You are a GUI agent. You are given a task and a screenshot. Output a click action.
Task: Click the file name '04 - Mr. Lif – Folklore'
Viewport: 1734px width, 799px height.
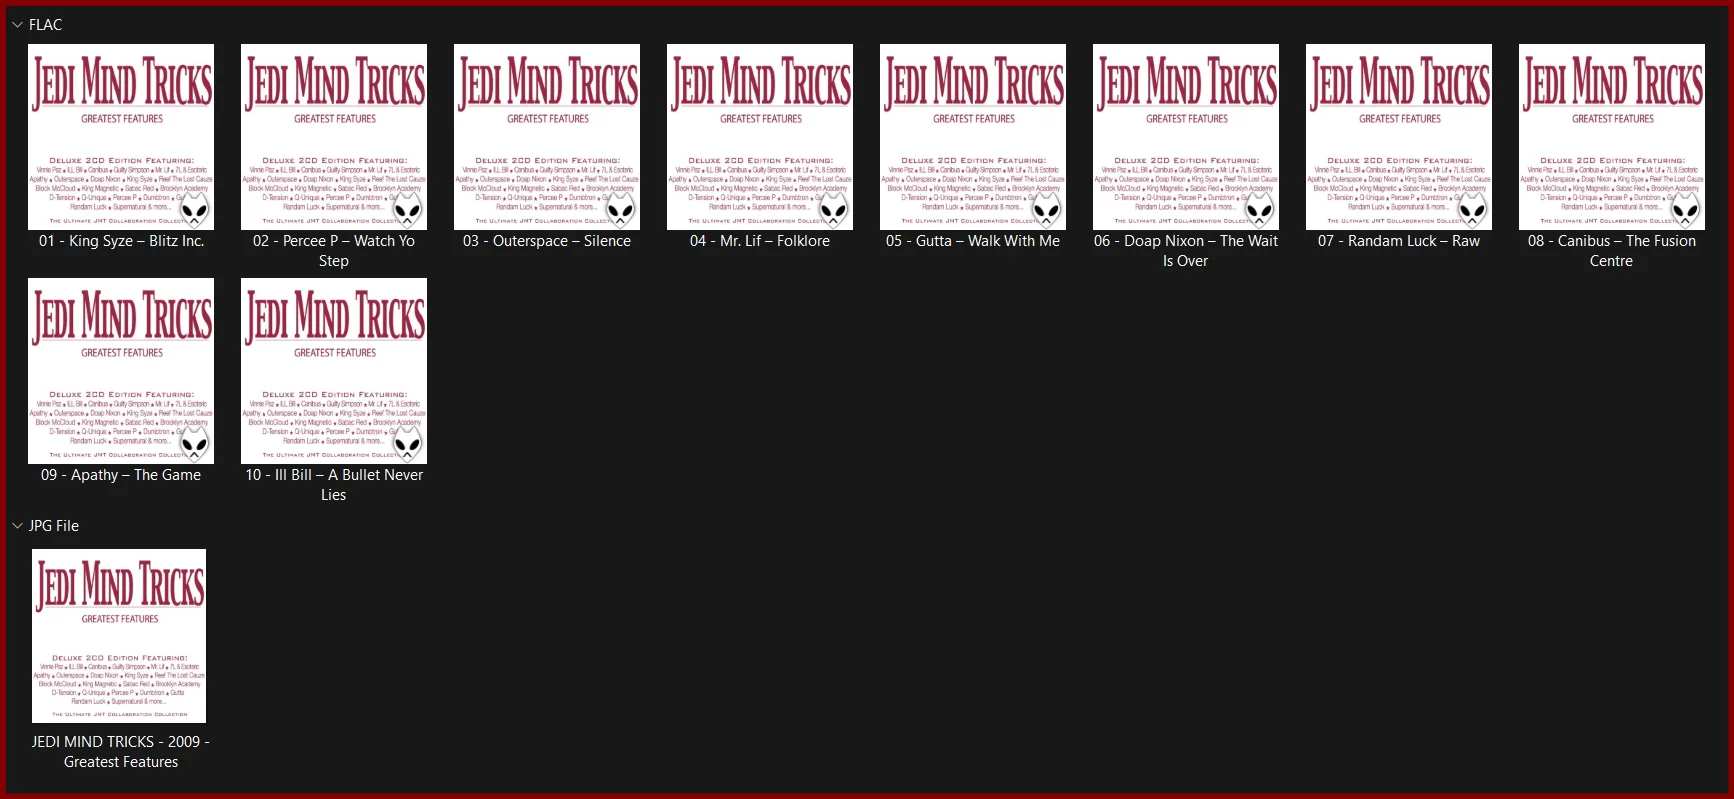(760, 241)
